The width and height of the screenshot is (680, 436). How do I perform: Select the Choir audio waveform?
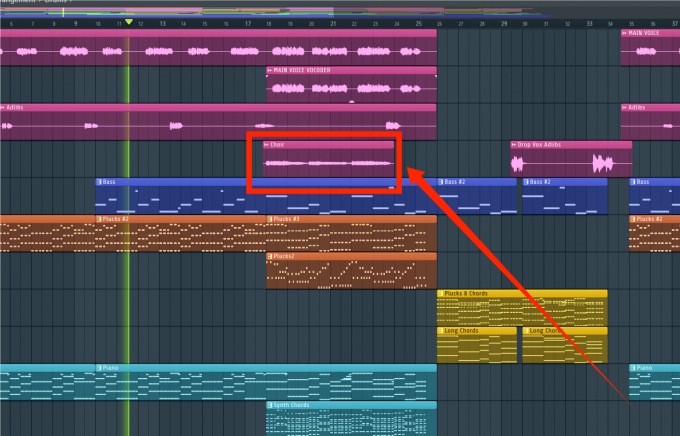tap(329, 163)
